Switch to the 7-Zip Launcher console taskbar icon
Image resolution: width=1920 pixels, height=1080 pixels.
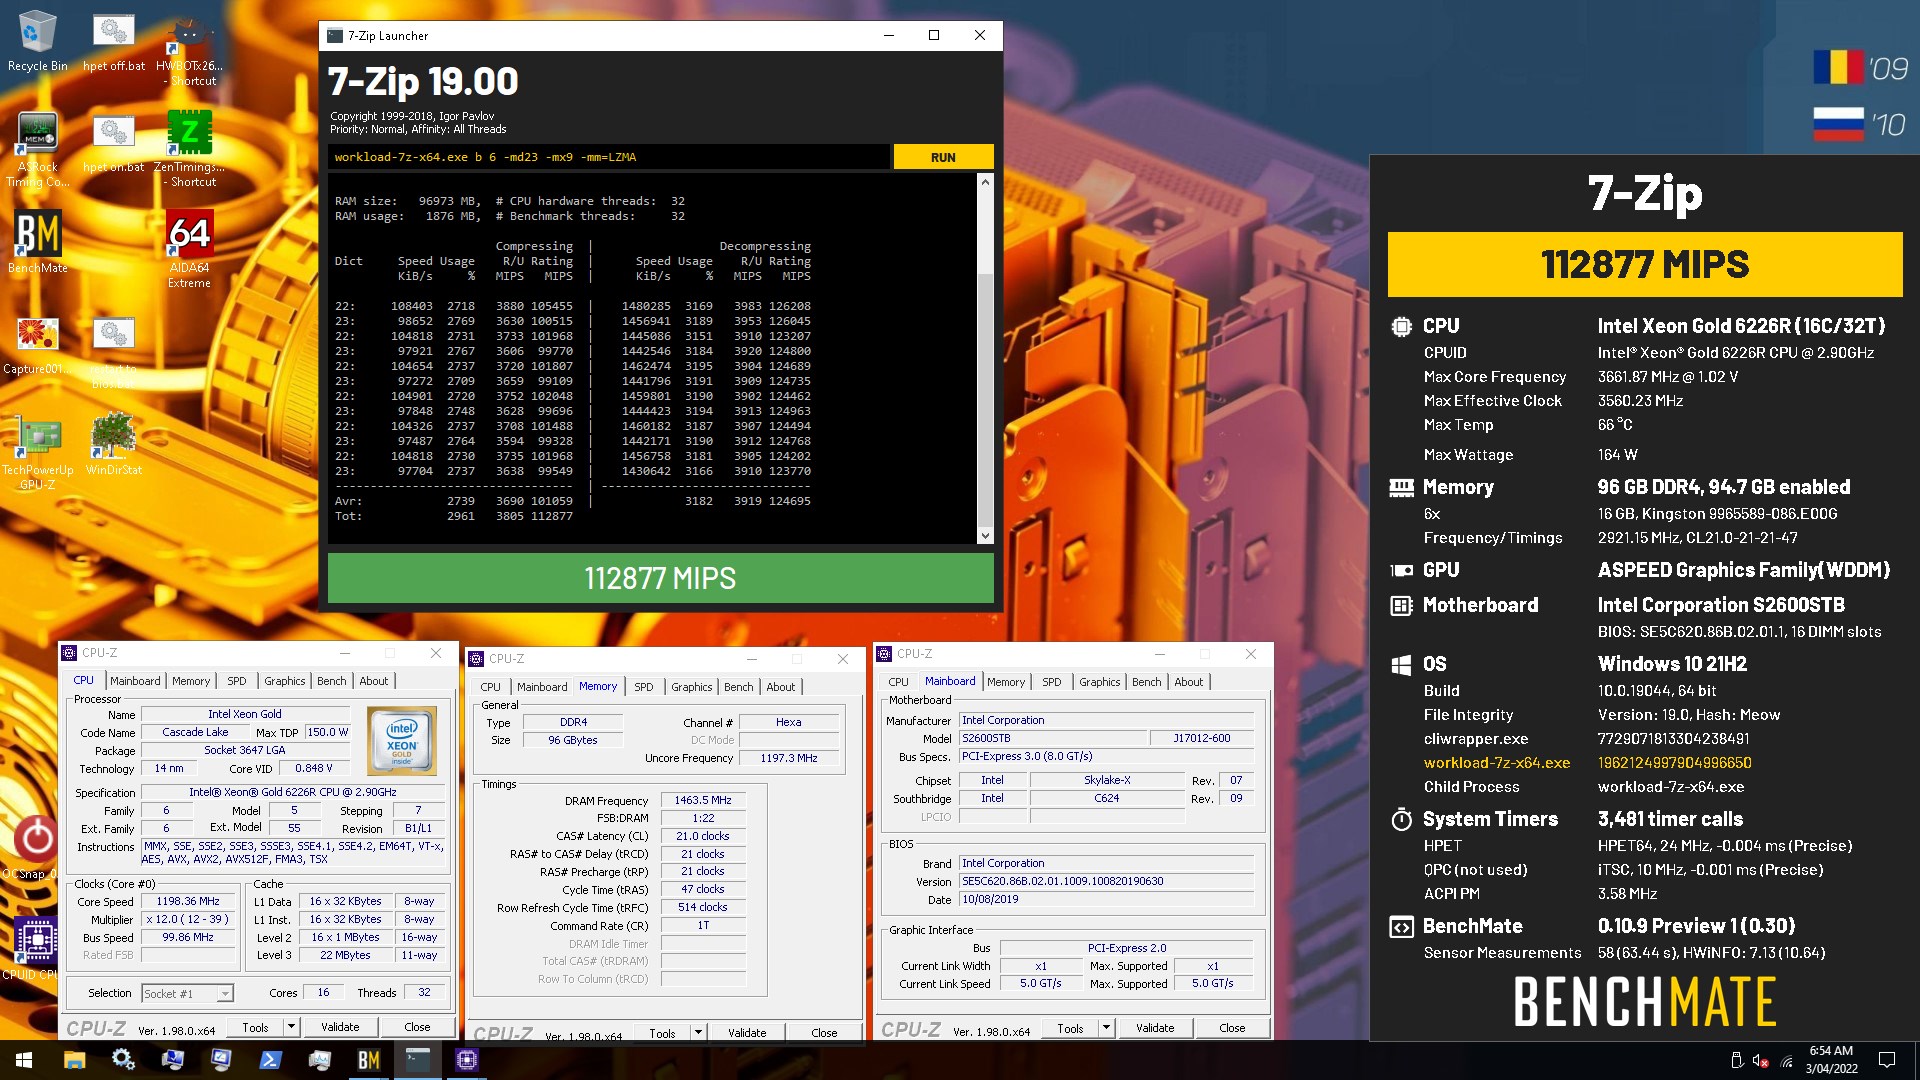pos(418,1060)
